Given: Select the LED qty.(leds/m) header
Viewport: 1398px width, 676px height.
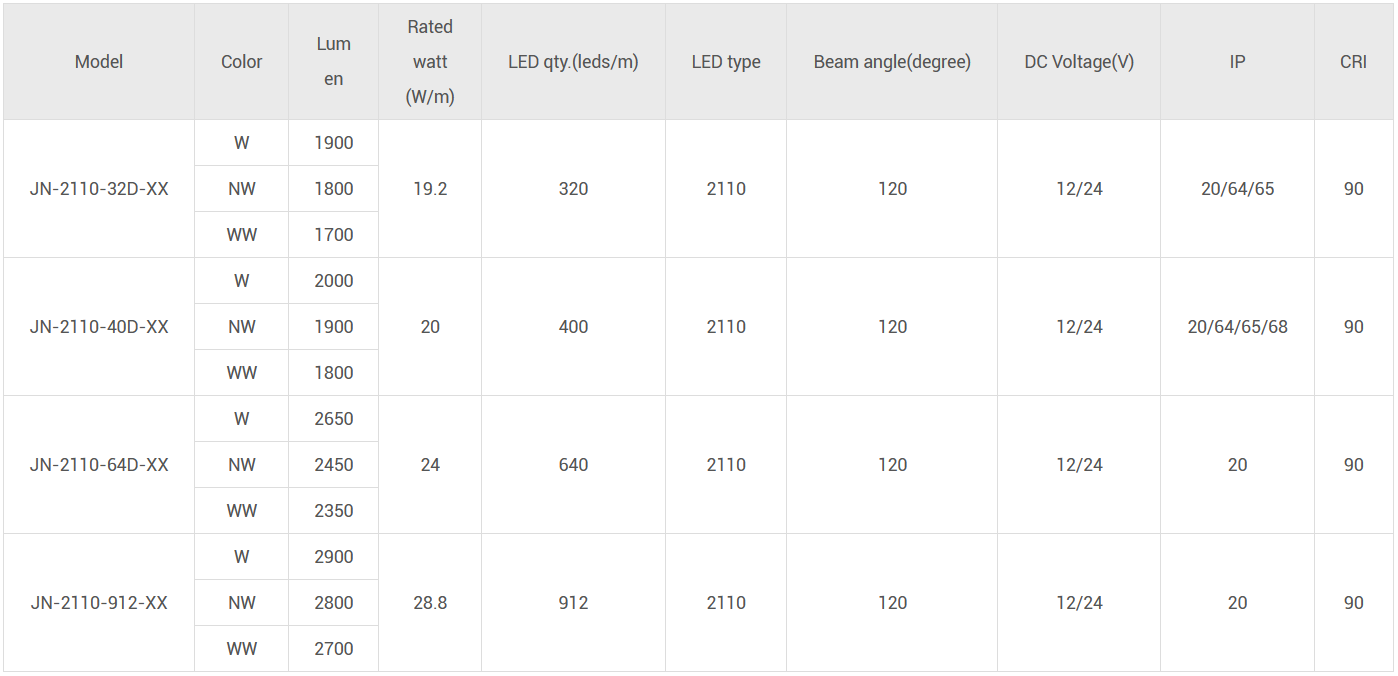Looking at the screenshot, I should pos(573,62).
